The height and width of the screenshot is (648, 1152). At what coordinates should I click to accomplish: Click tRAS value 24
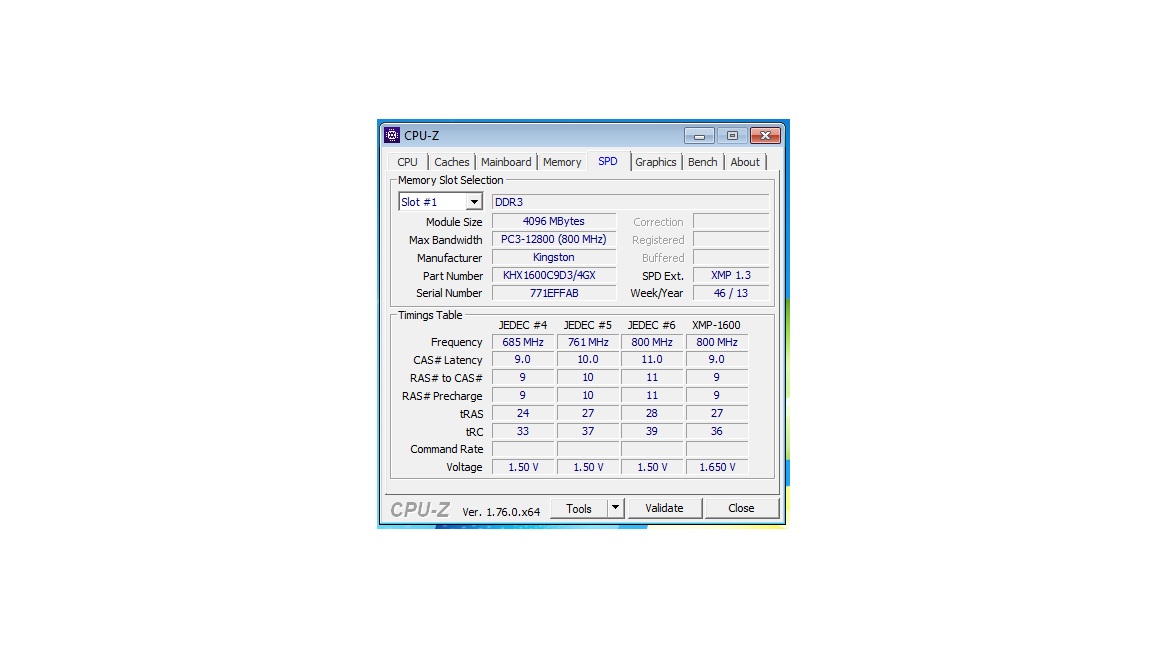tap(523, 414)
